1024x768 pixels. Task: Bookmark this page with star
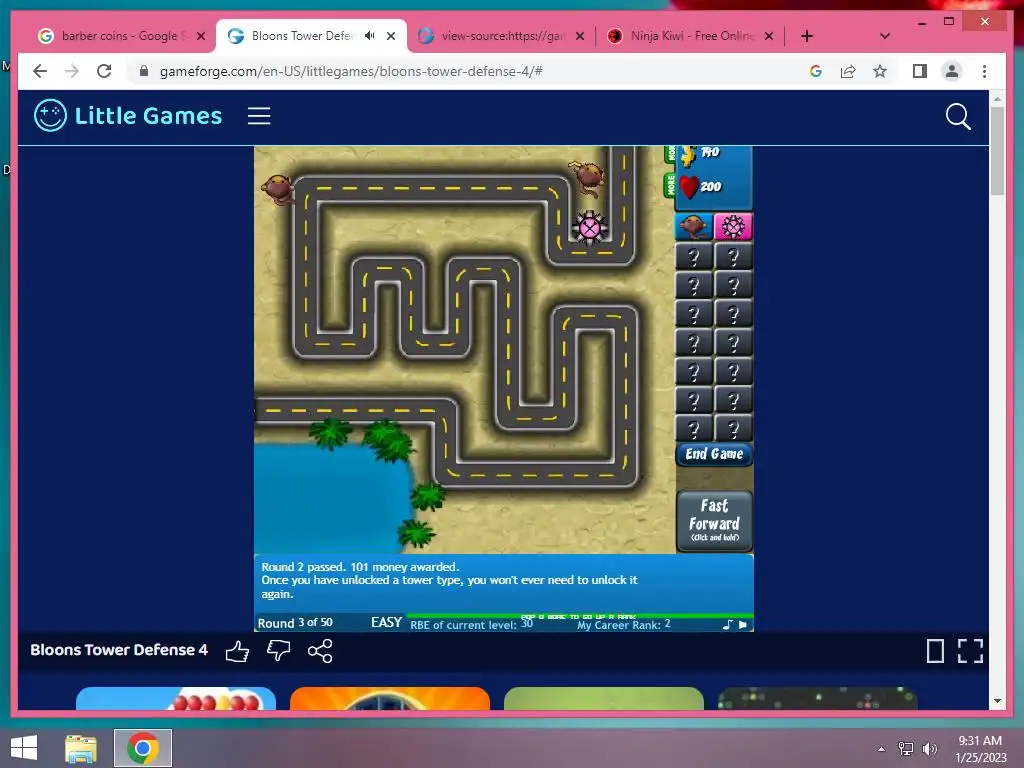click(x=880, y=71)
